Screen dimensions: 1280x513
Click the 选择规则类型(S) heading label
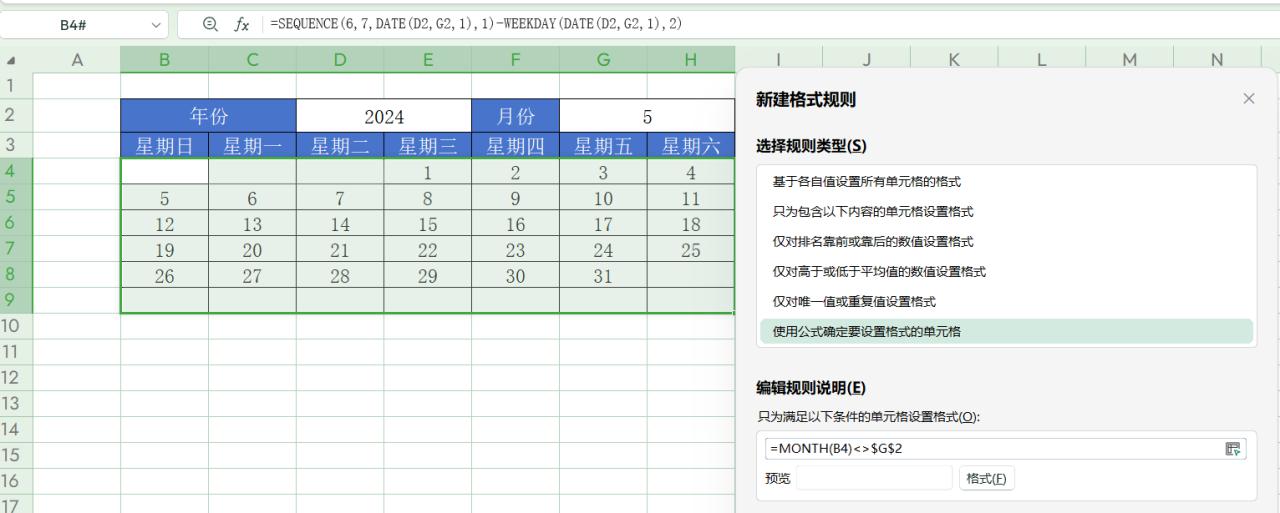click(811, 146)
